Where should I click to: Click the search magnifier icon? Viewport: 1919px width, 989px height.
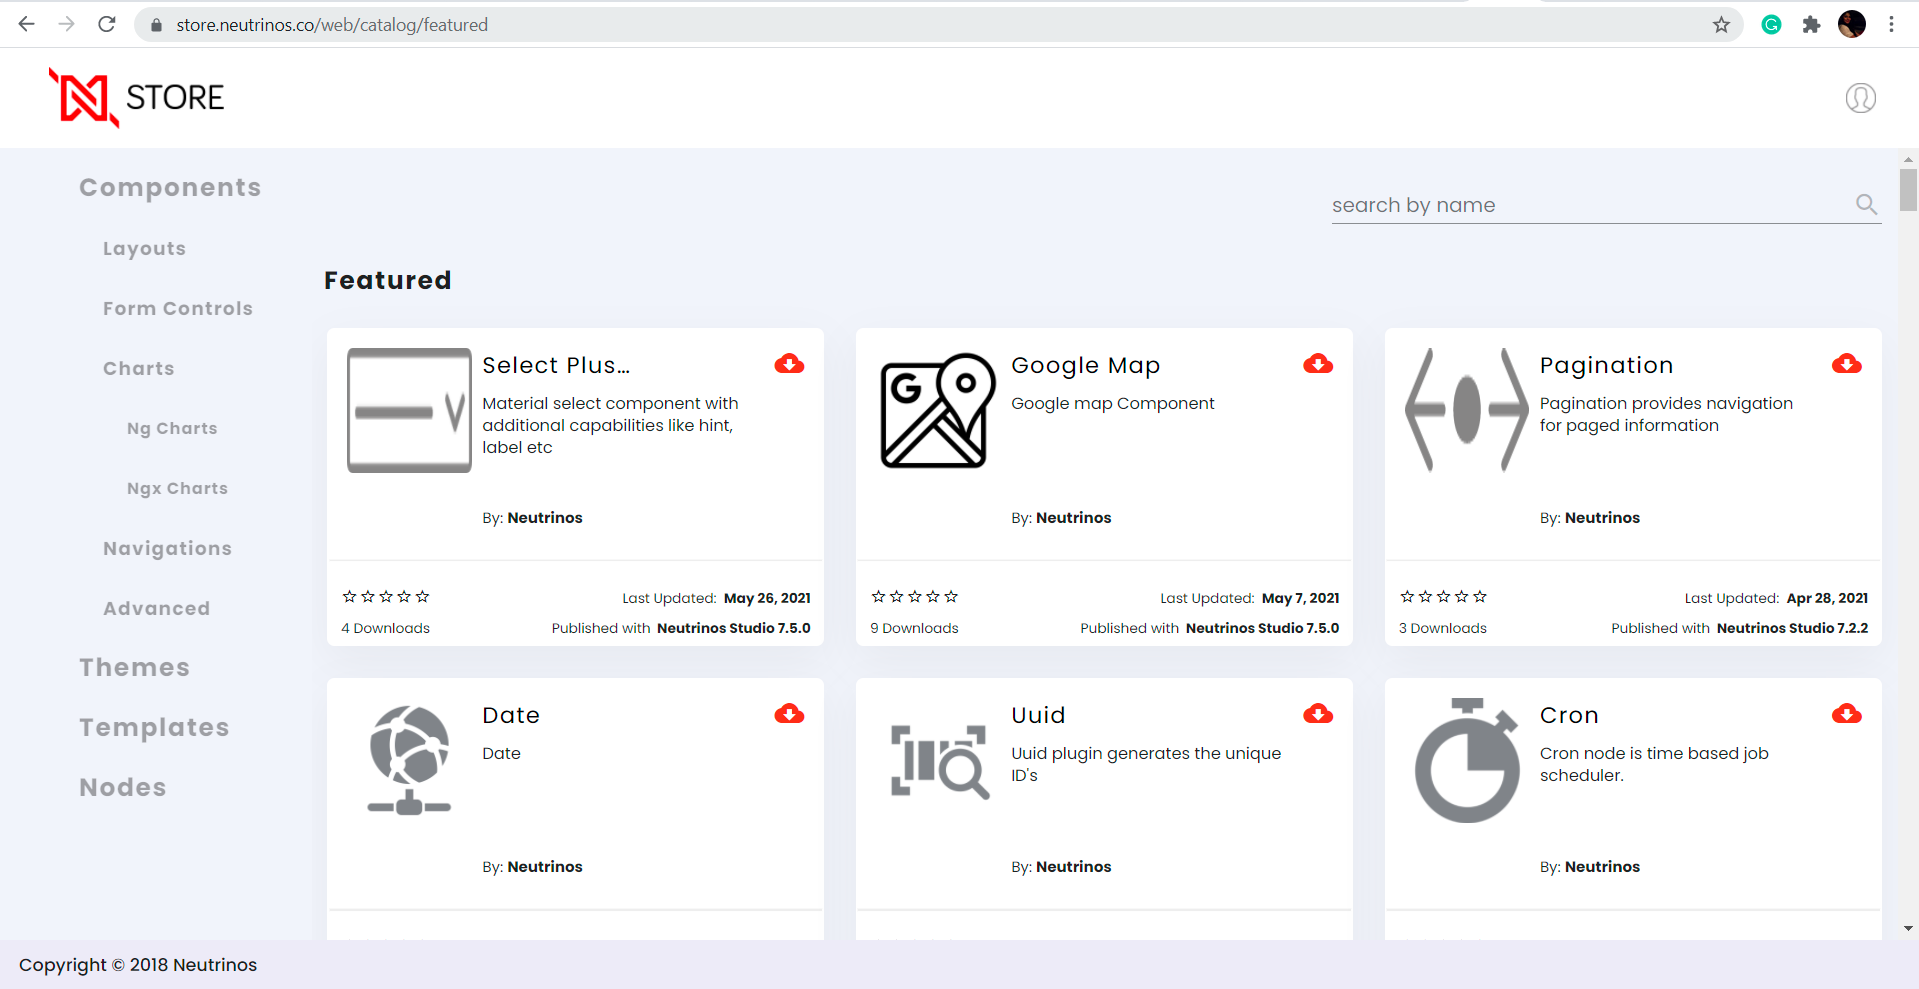point(1866,205)
